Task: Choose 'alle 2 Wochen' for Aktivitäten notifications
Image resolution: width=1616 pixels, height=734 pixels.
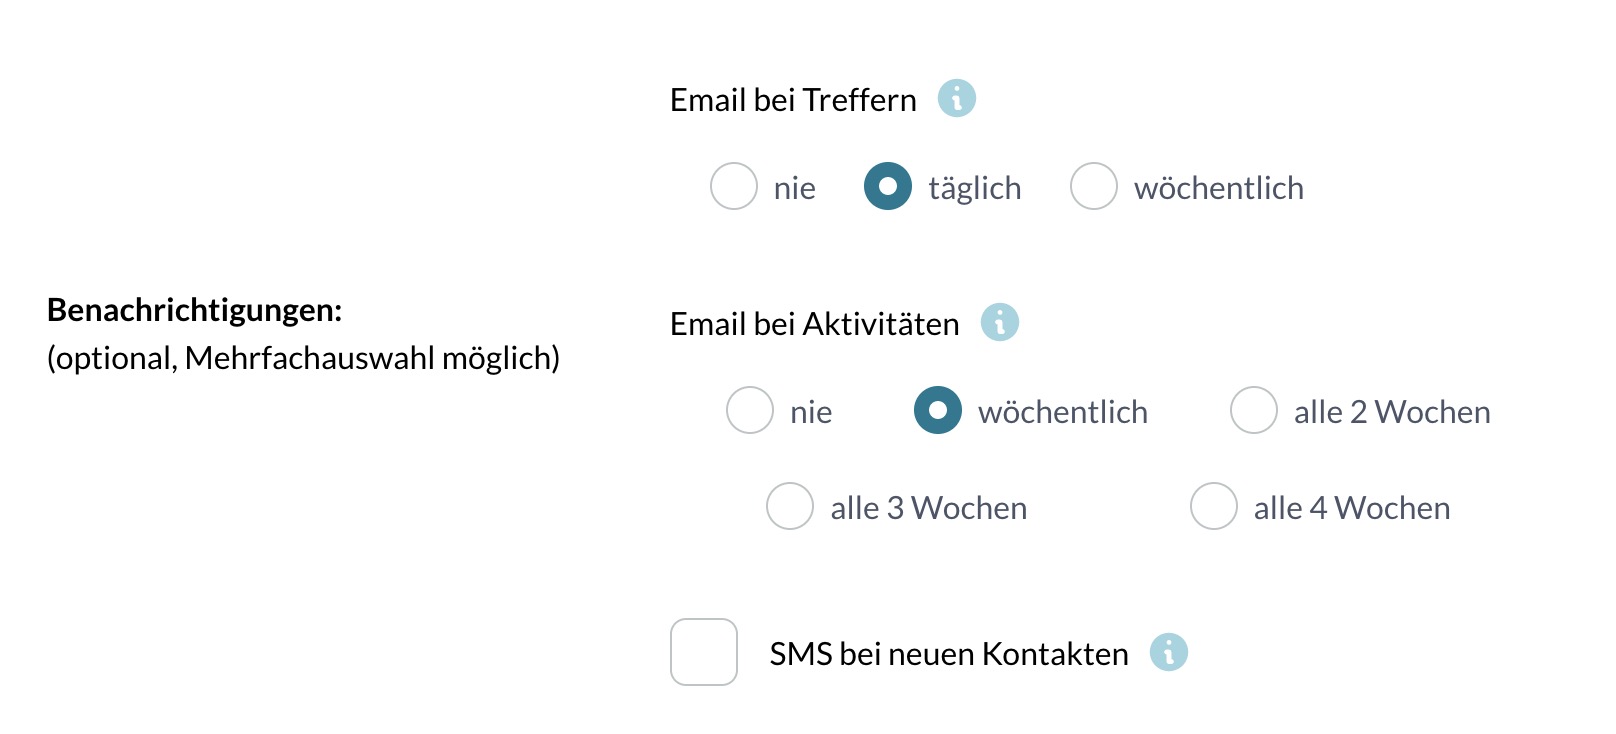Action: (1253, 410)
